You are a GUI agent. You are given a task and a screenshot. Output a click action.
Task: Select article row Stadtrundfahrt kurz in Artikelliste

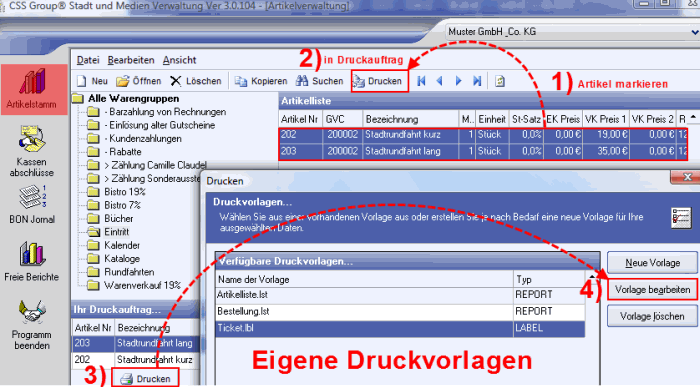[x=483, y=135]
